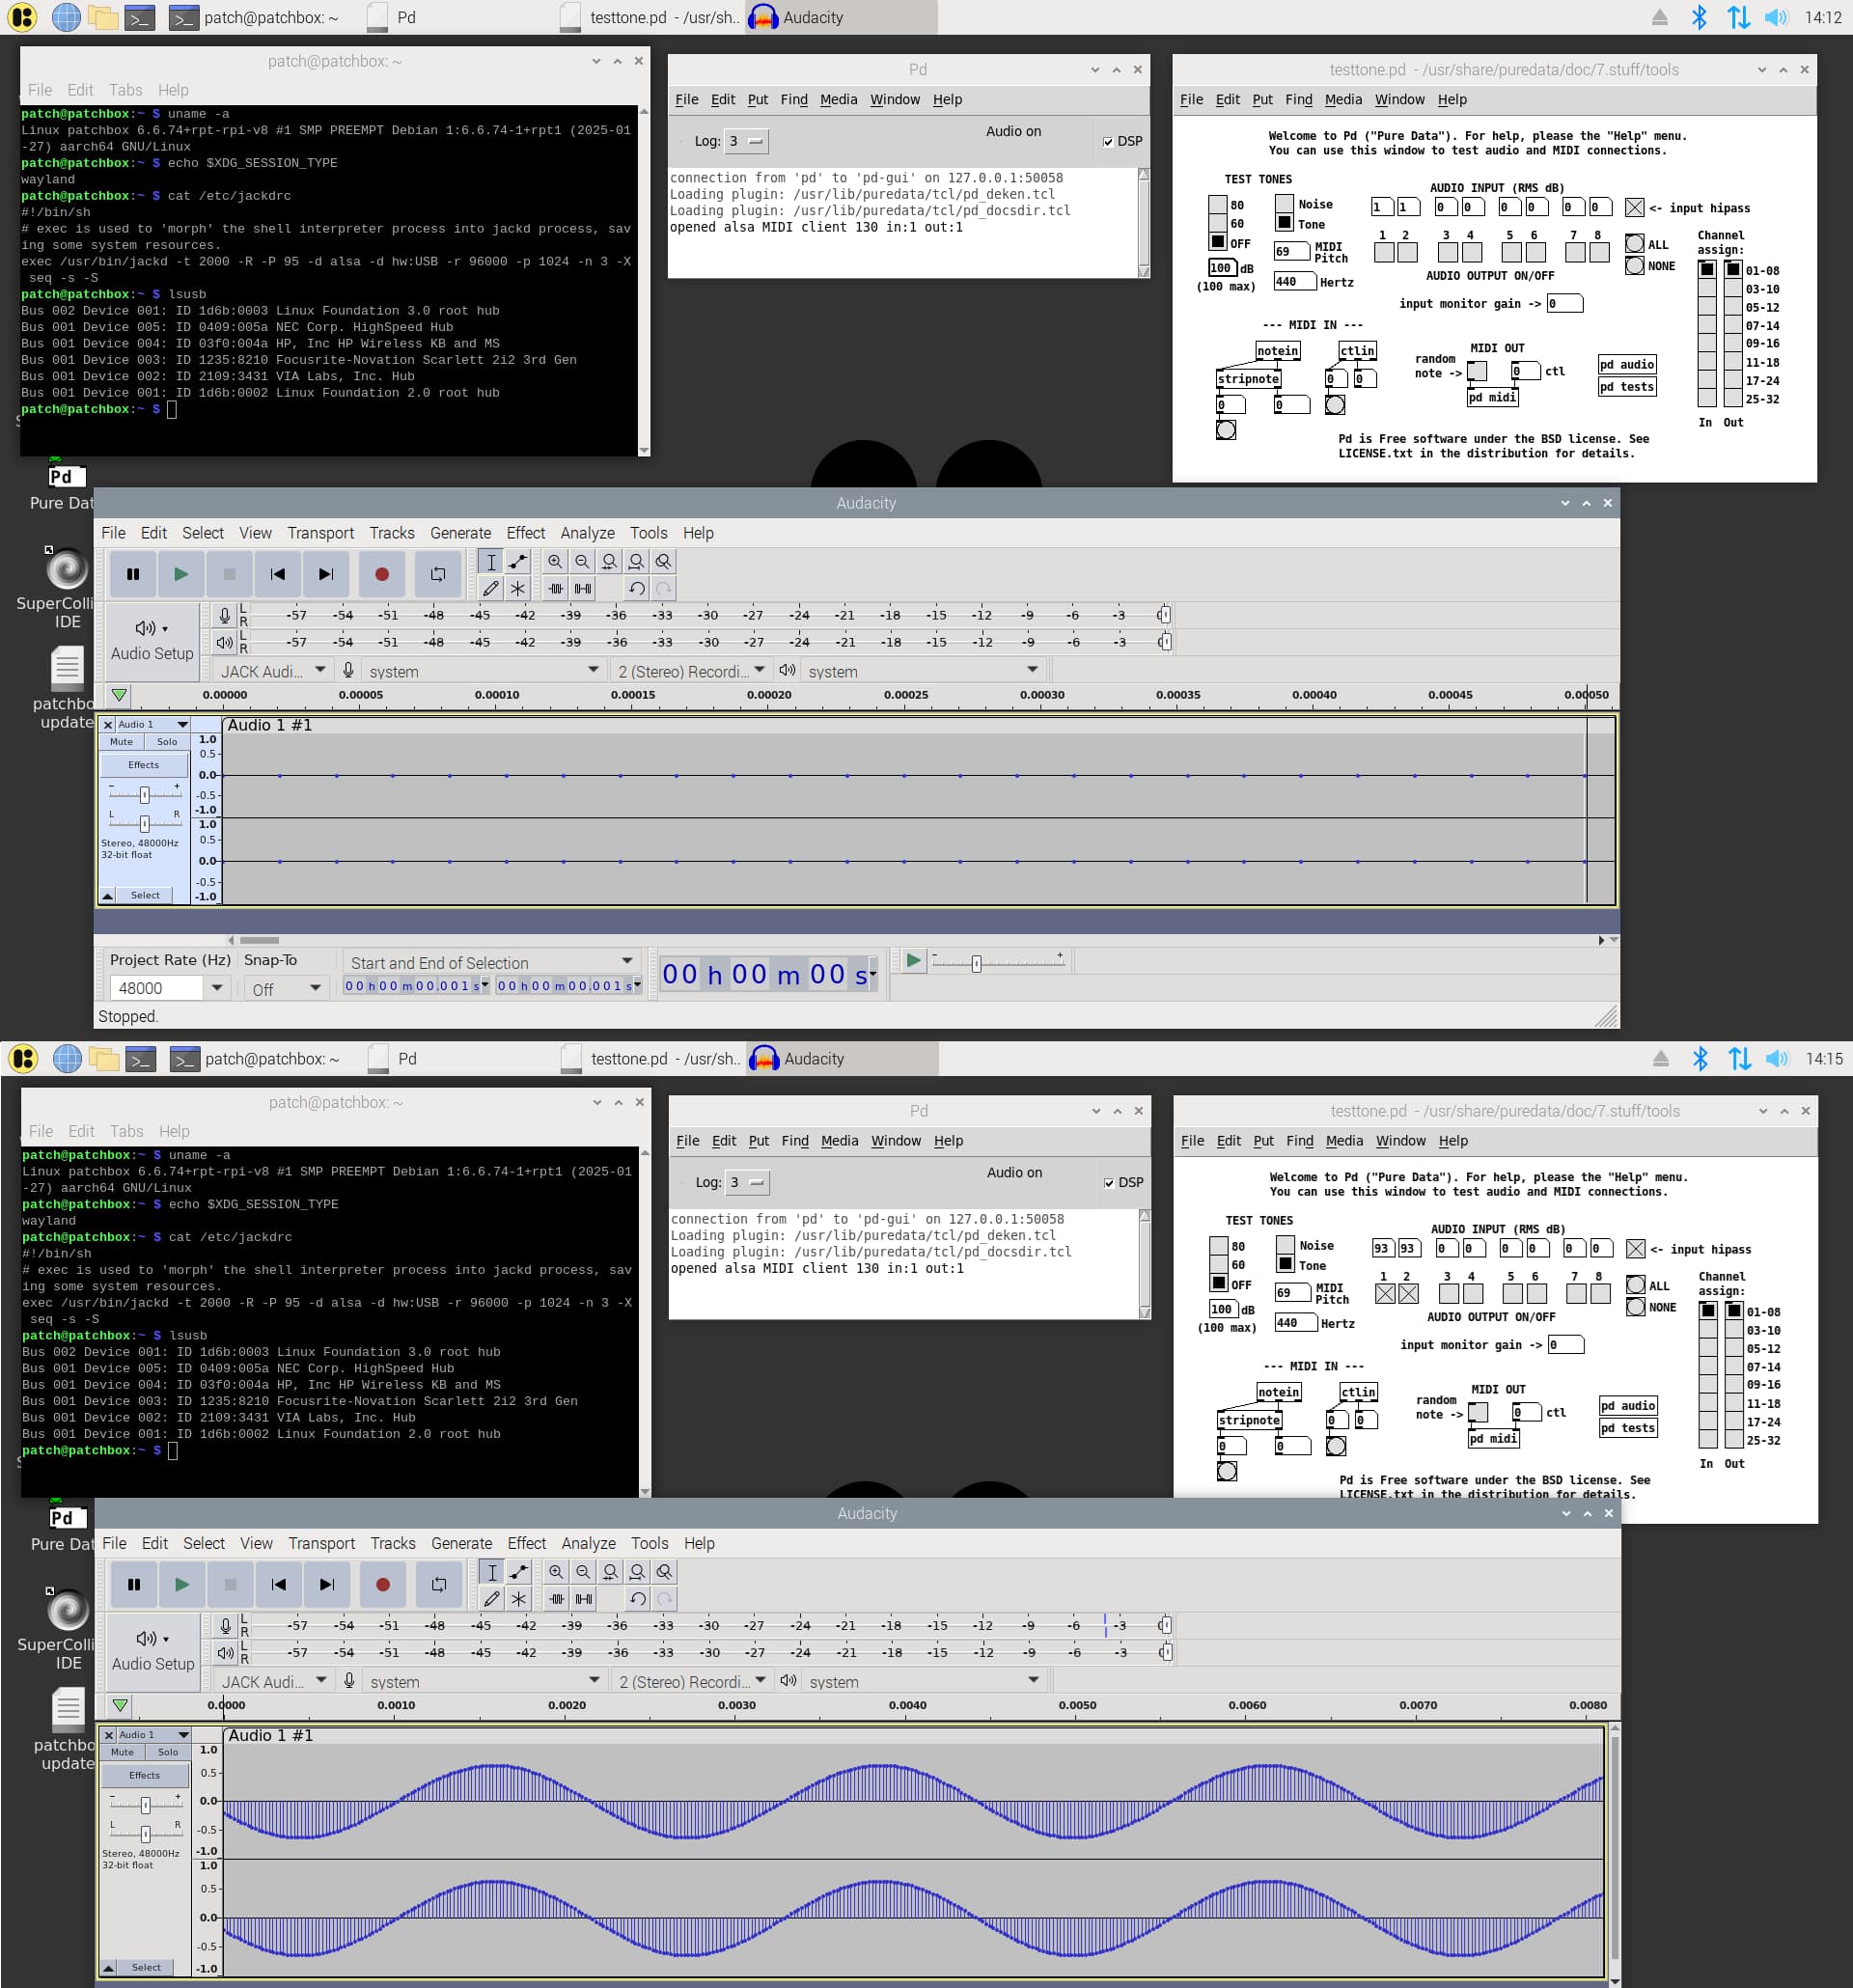Select the asterisk Multi-tool in 14:15 Audacity
Image resolution: width=1853 pixels, height=1988 pixels.
(519, 1598)
